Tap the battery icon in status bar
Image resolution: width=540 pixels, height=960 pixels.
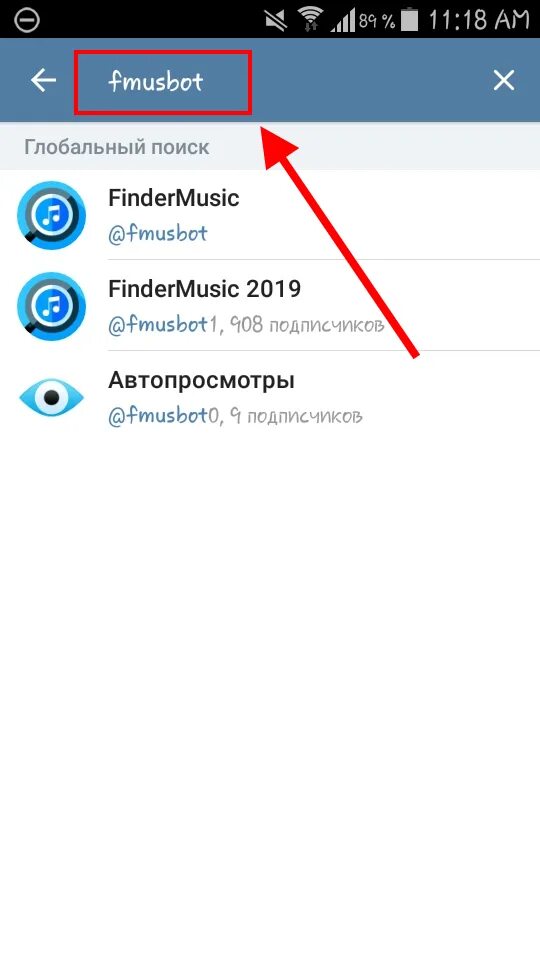pos(409,20)
